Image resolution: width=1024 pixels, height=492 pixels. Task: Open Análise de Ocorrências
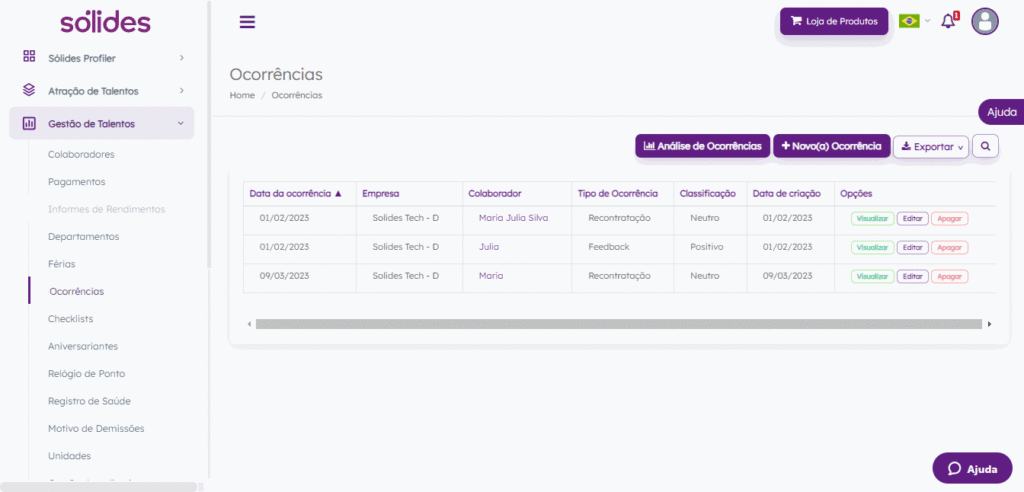click(702, 146)
